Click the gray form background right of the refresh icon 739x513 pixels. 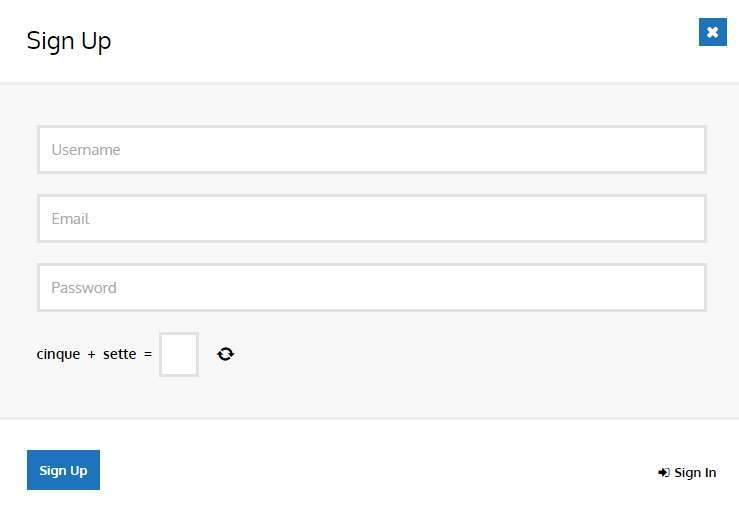click(470, 354)
